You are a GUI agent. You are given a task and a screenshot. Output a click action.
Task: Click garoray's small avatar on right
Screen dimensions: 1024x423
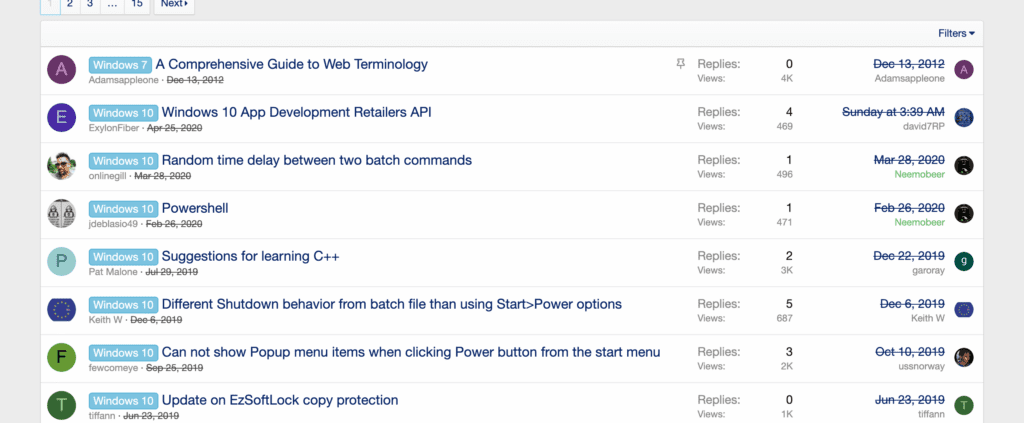click(964, 262)
